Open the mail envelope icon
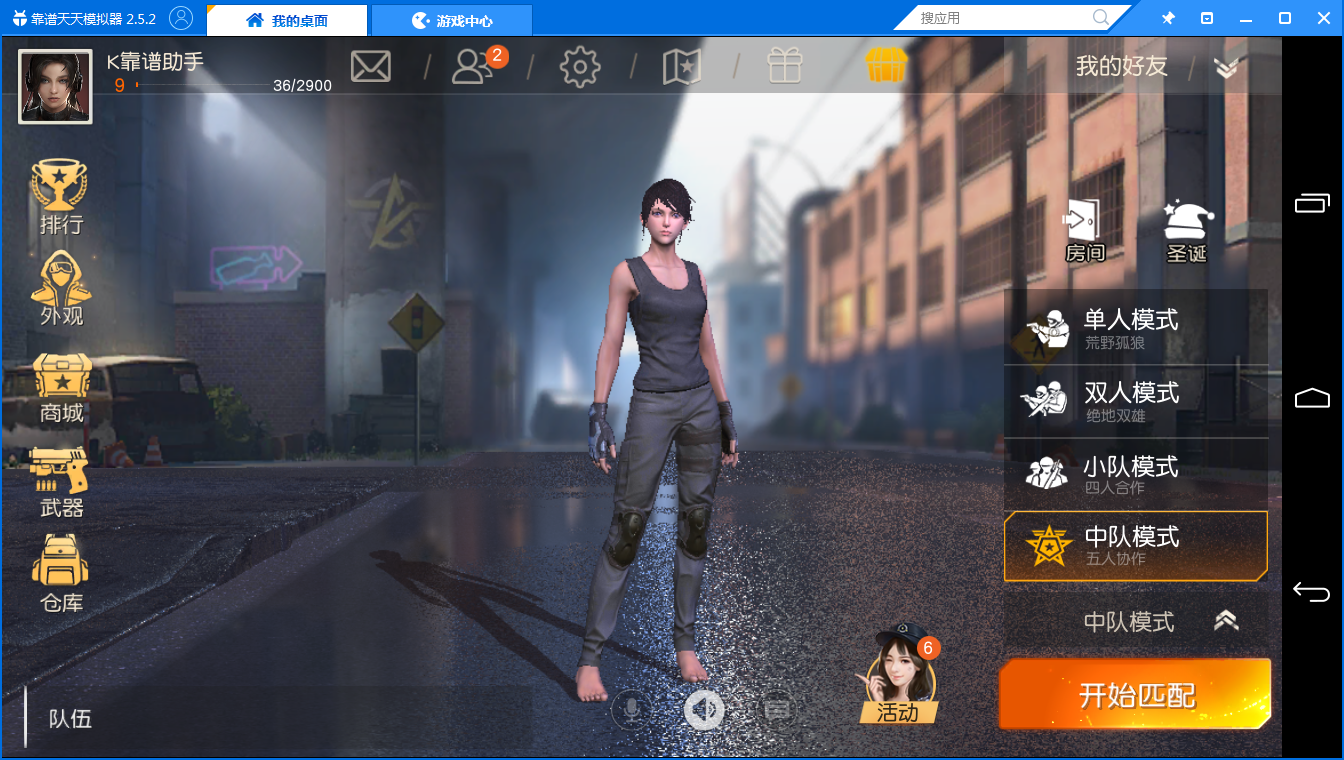 pyautogui.click(x=370, y=67)
